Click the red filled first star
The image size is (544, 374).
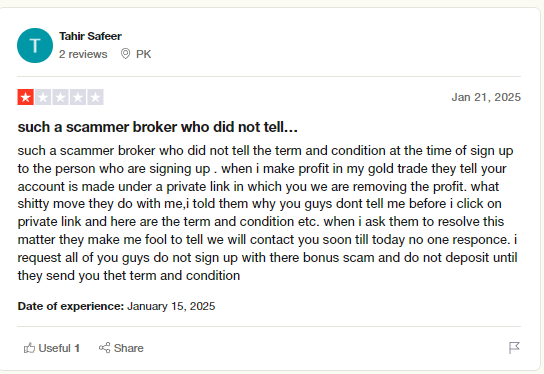click(26, 97)
